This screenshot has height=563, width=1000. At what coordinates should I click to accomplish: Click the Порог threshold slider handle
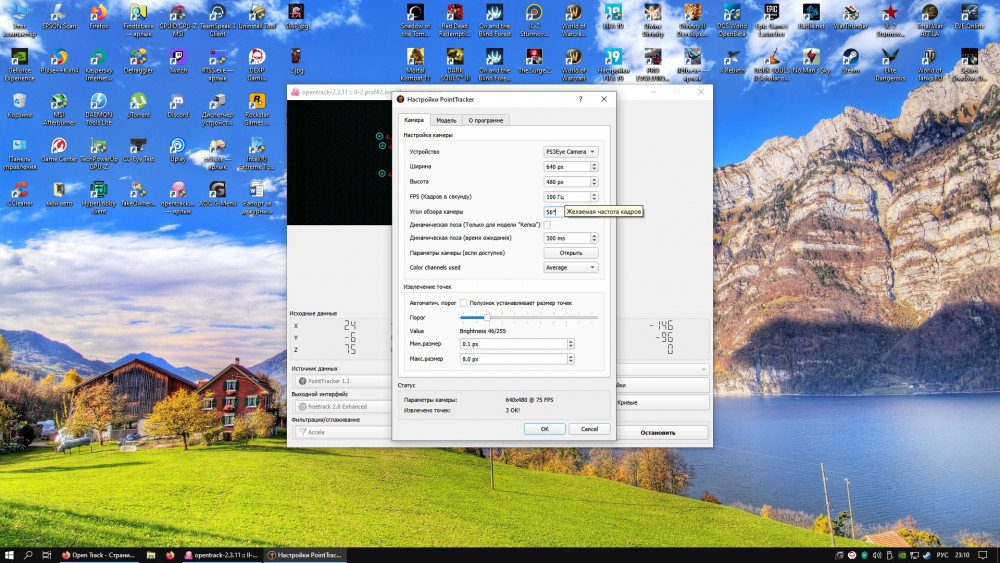coord(486,317)
